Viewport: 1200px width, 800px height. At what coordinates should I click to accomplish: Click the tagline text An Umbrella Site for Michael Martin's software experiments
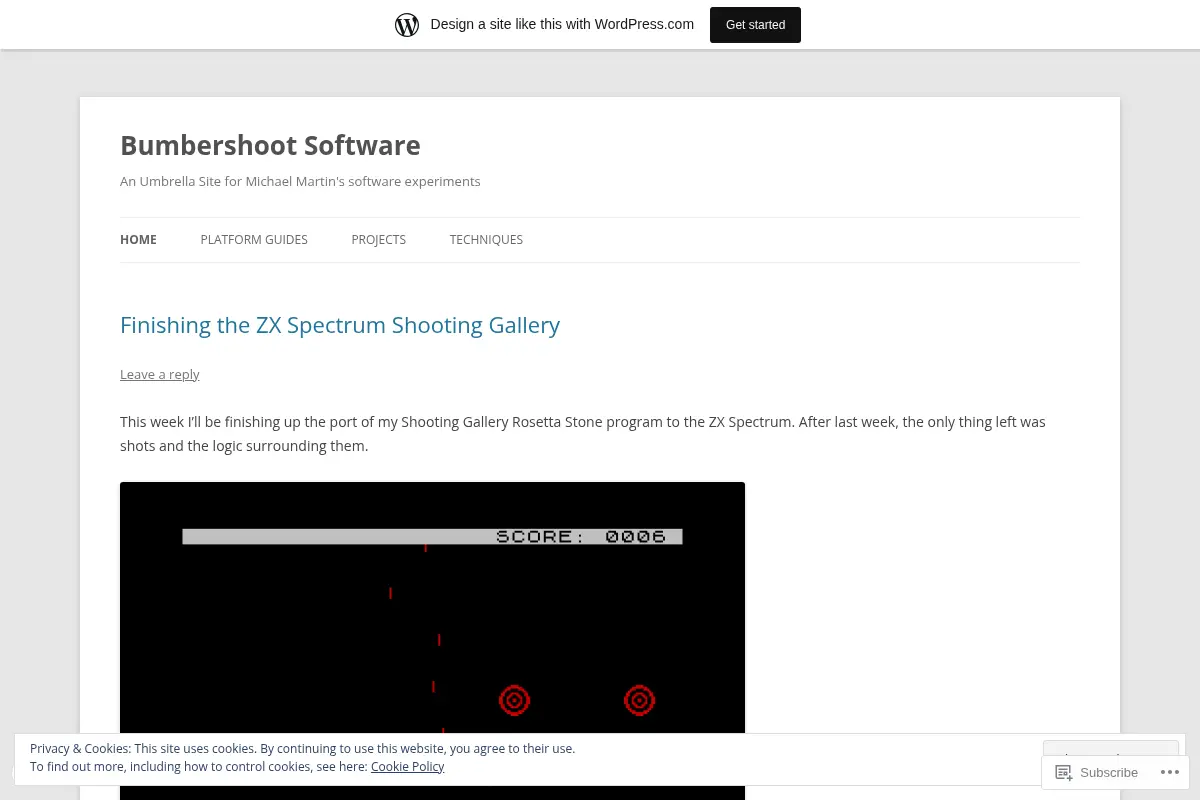[x=300, y=181]
